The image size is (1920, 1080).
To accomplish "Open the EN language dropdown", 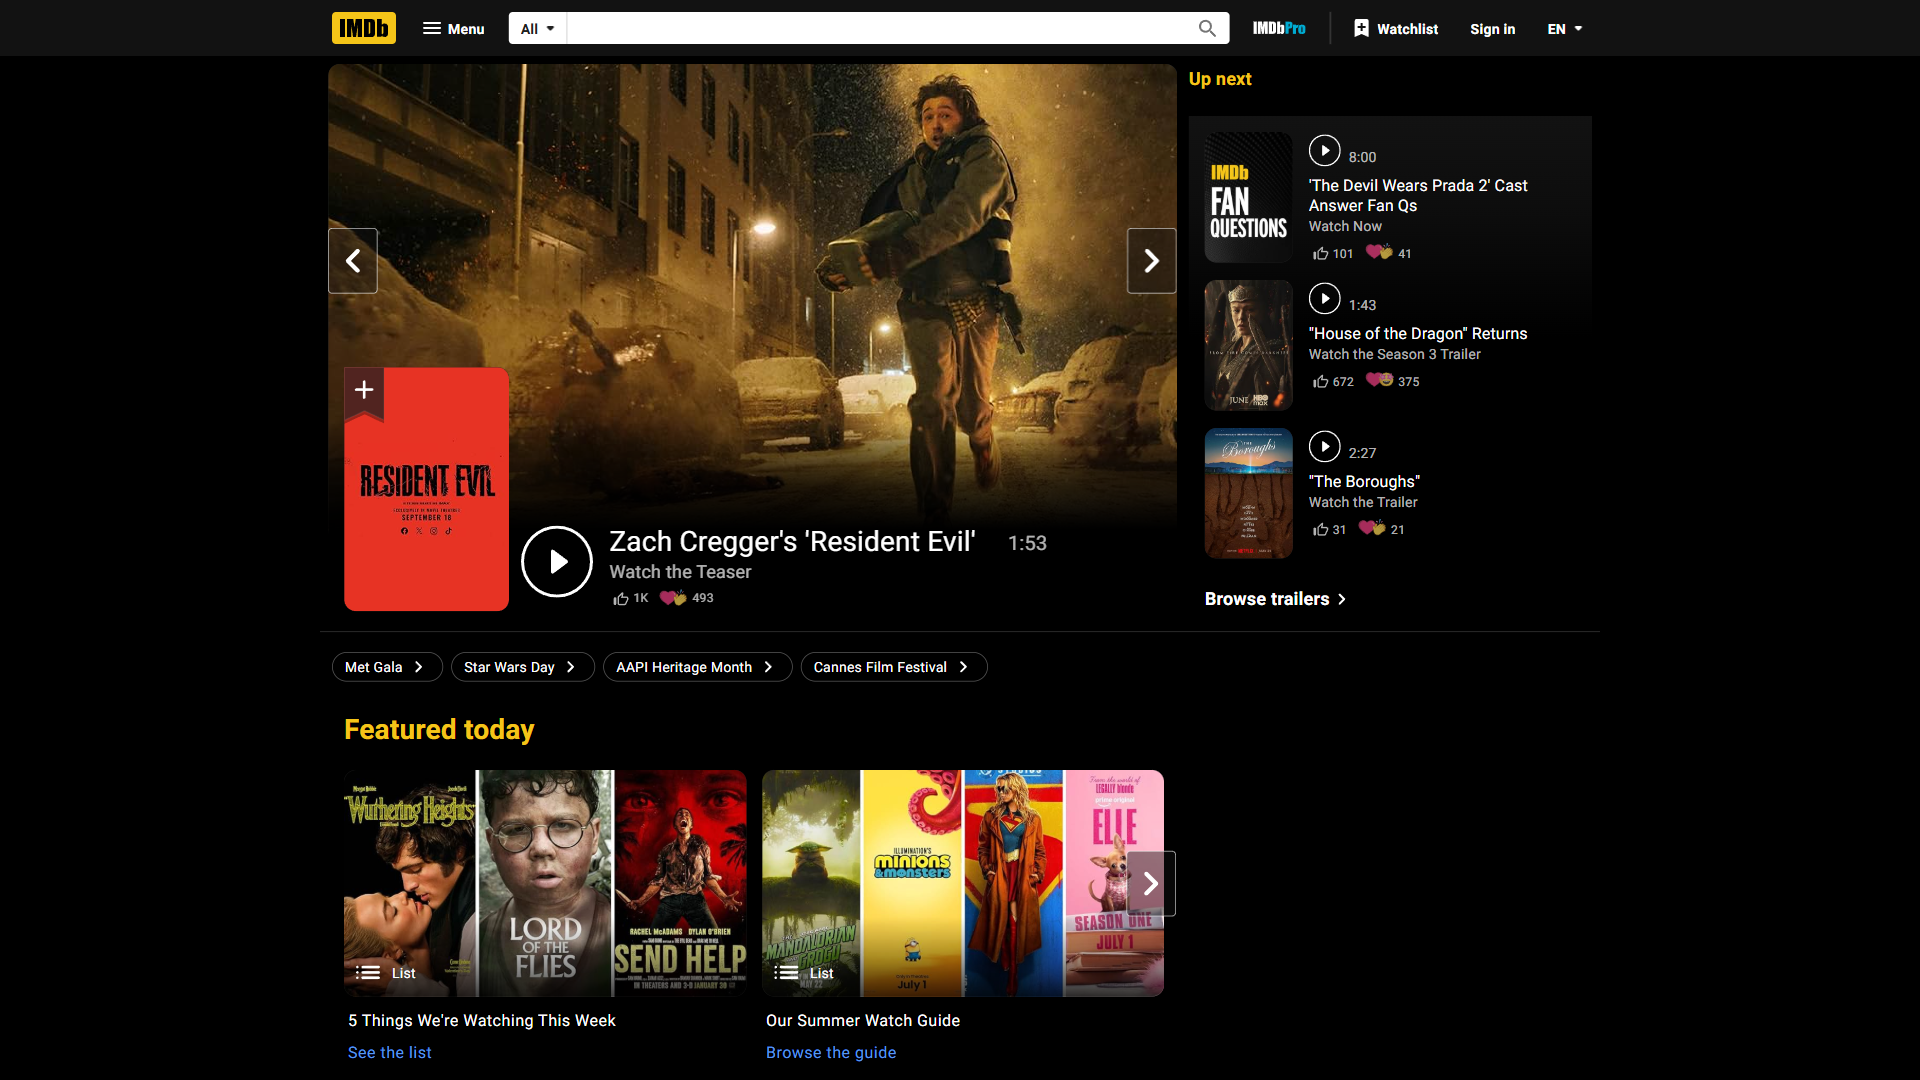I will coord(1565,29).
